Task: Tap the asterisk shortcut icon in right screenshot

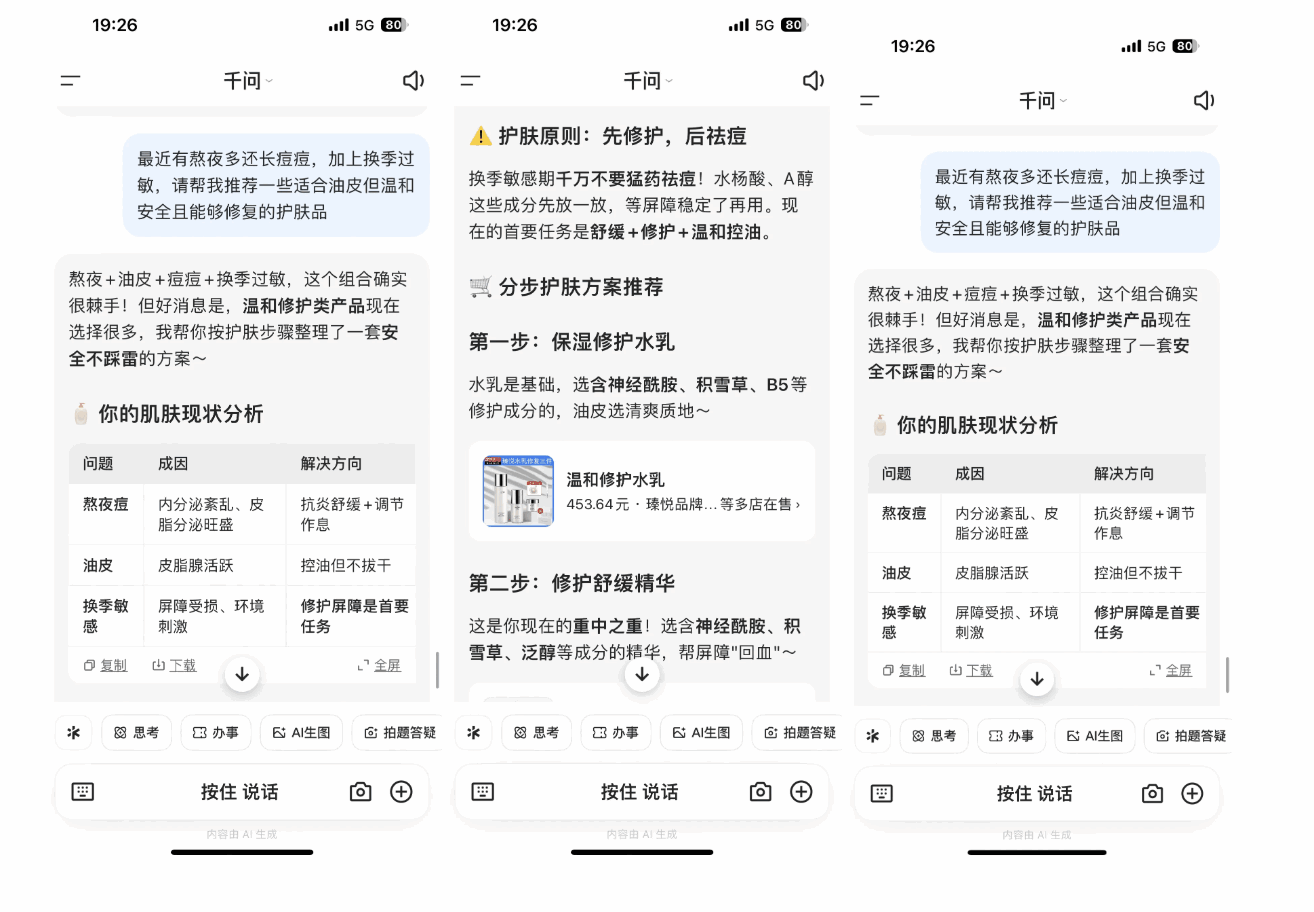Action: pos(872,736)
